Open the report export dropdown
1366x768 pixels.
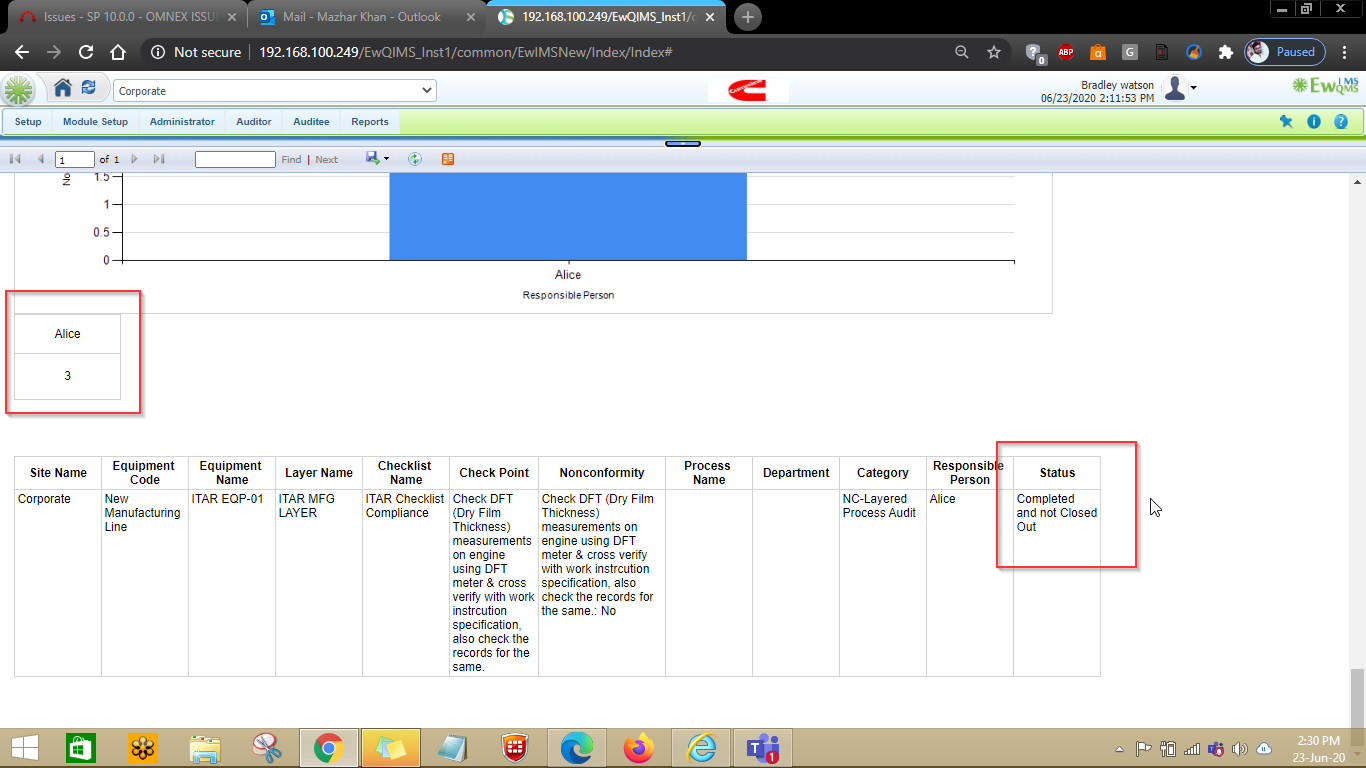pos(377,159)
